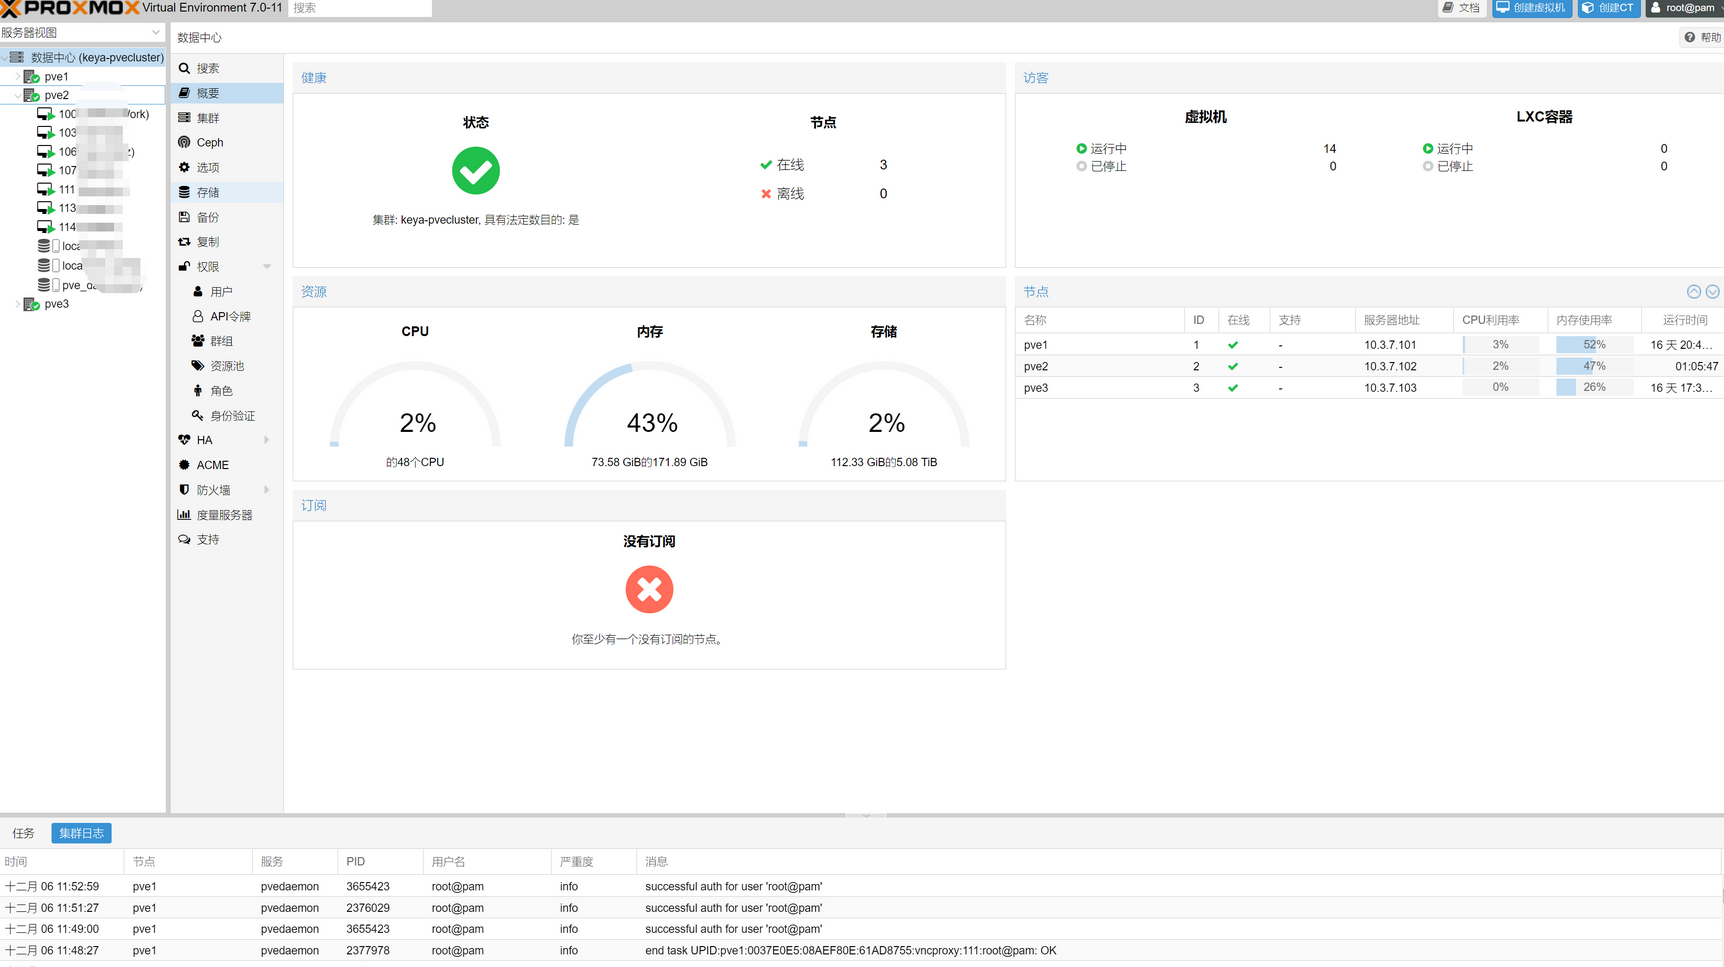Viewport: 1724px width, 967px height.
Task: Switch to the 任务 tasks tab
Action: [x=24, y=834]
